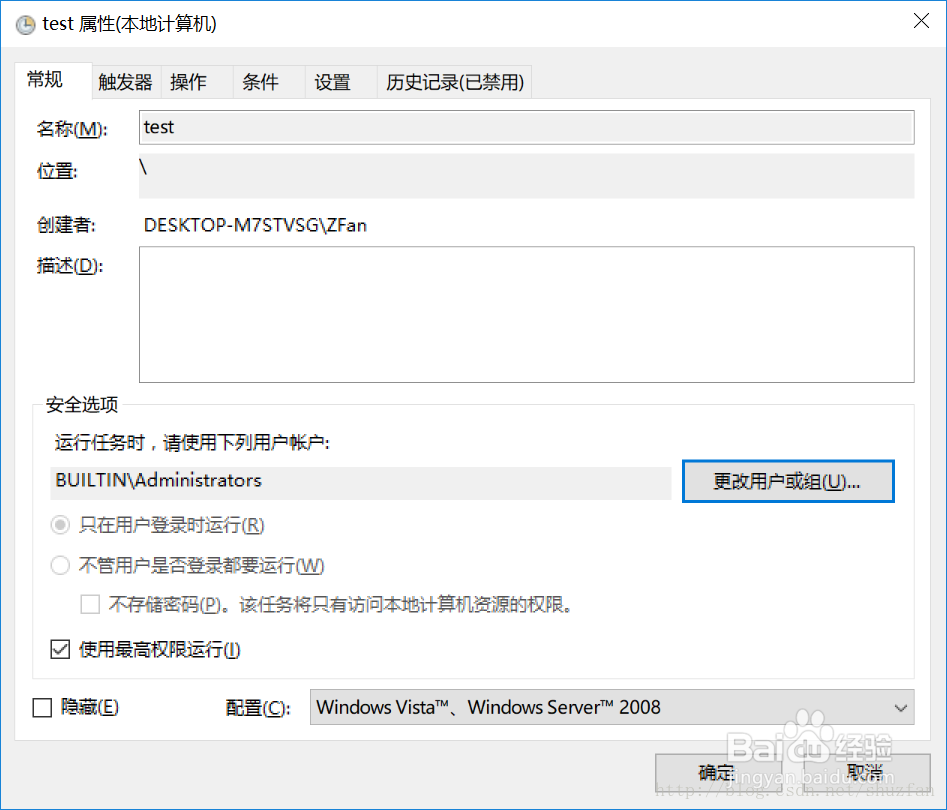Click the task clock icon in the title bar

25,25
